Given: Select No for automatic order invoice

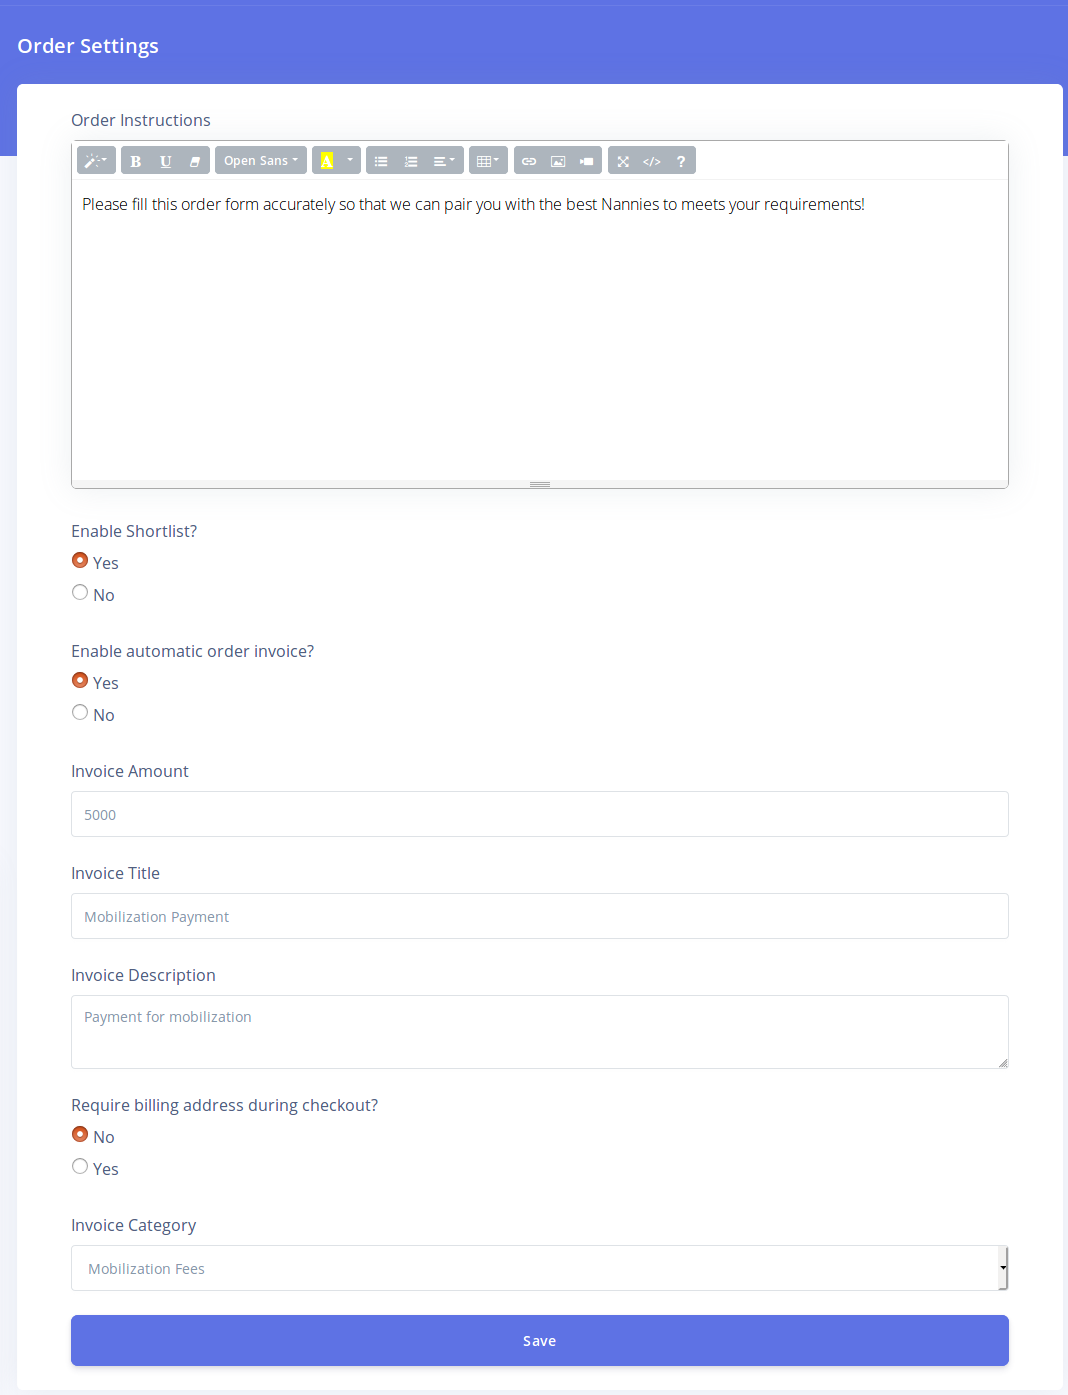Looking at the screenshot, I should [80, 713].
